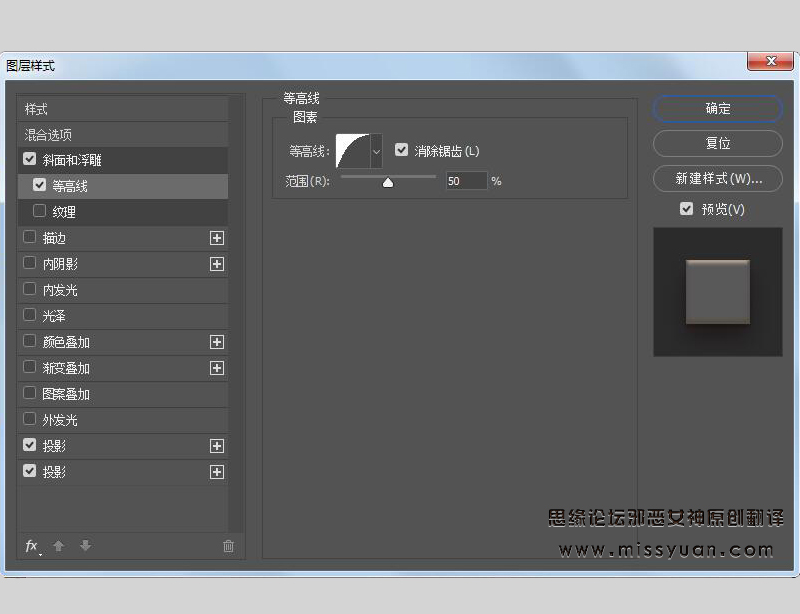Select the 外发光 label row
This screenshot has width=800, height=614.
pos(123,420)
